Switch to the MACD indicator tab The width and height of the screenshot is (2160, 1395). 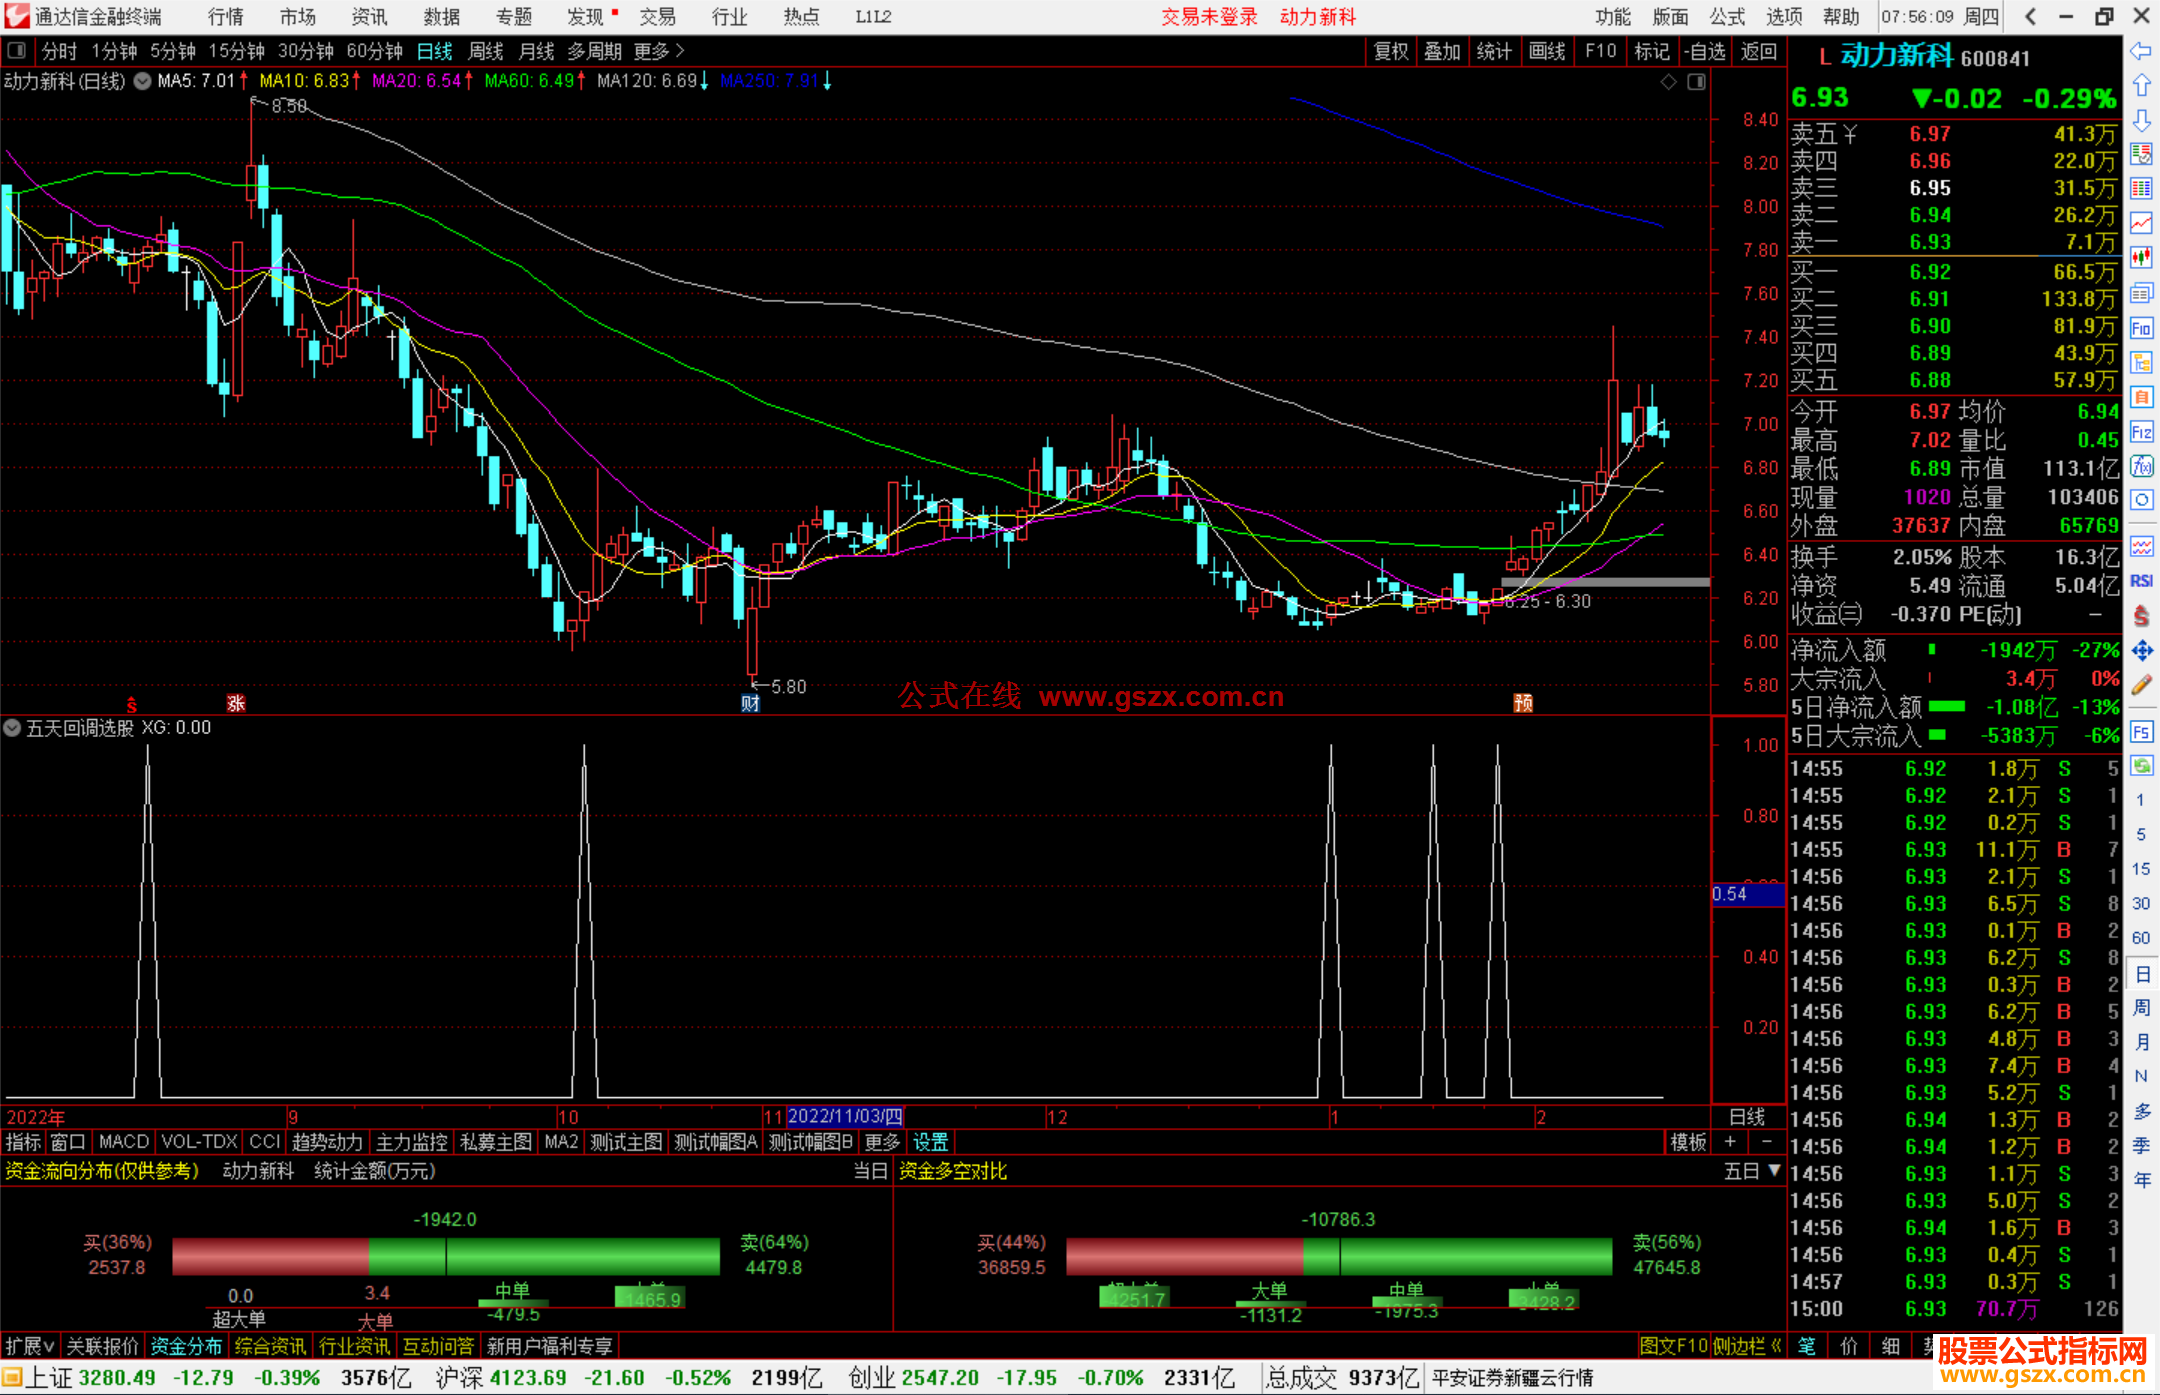[124, 1142]
